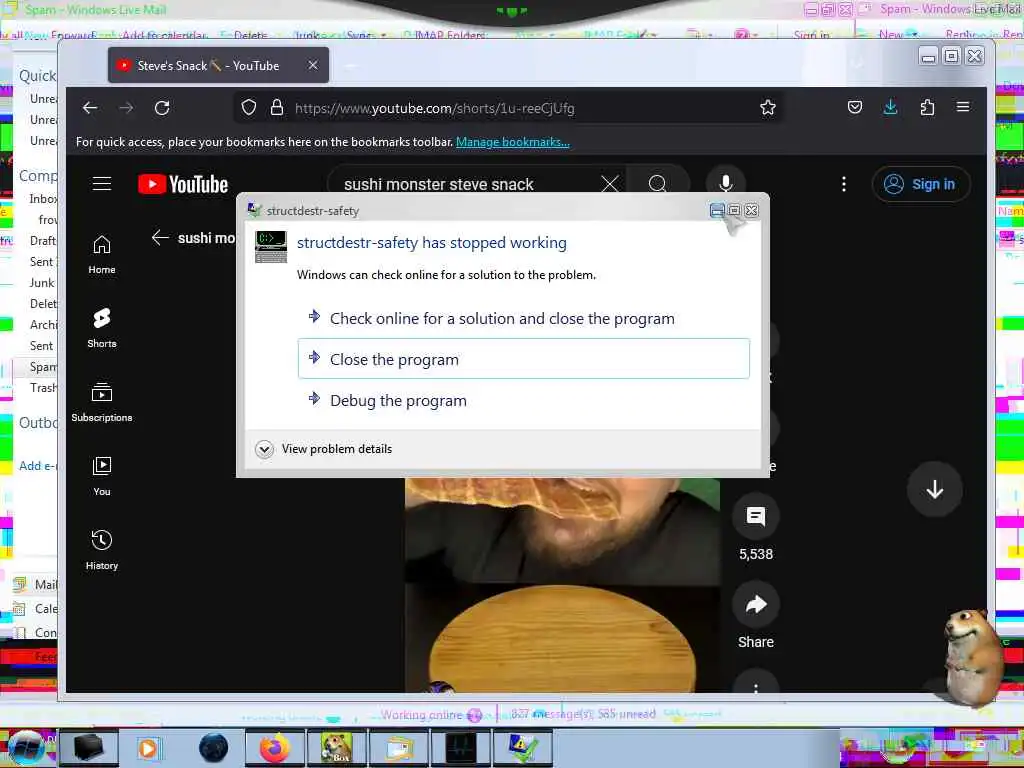Screen dimensions: 1024x768
Task: Open Pocket save icon in toolbar
Action: point(855,108)
